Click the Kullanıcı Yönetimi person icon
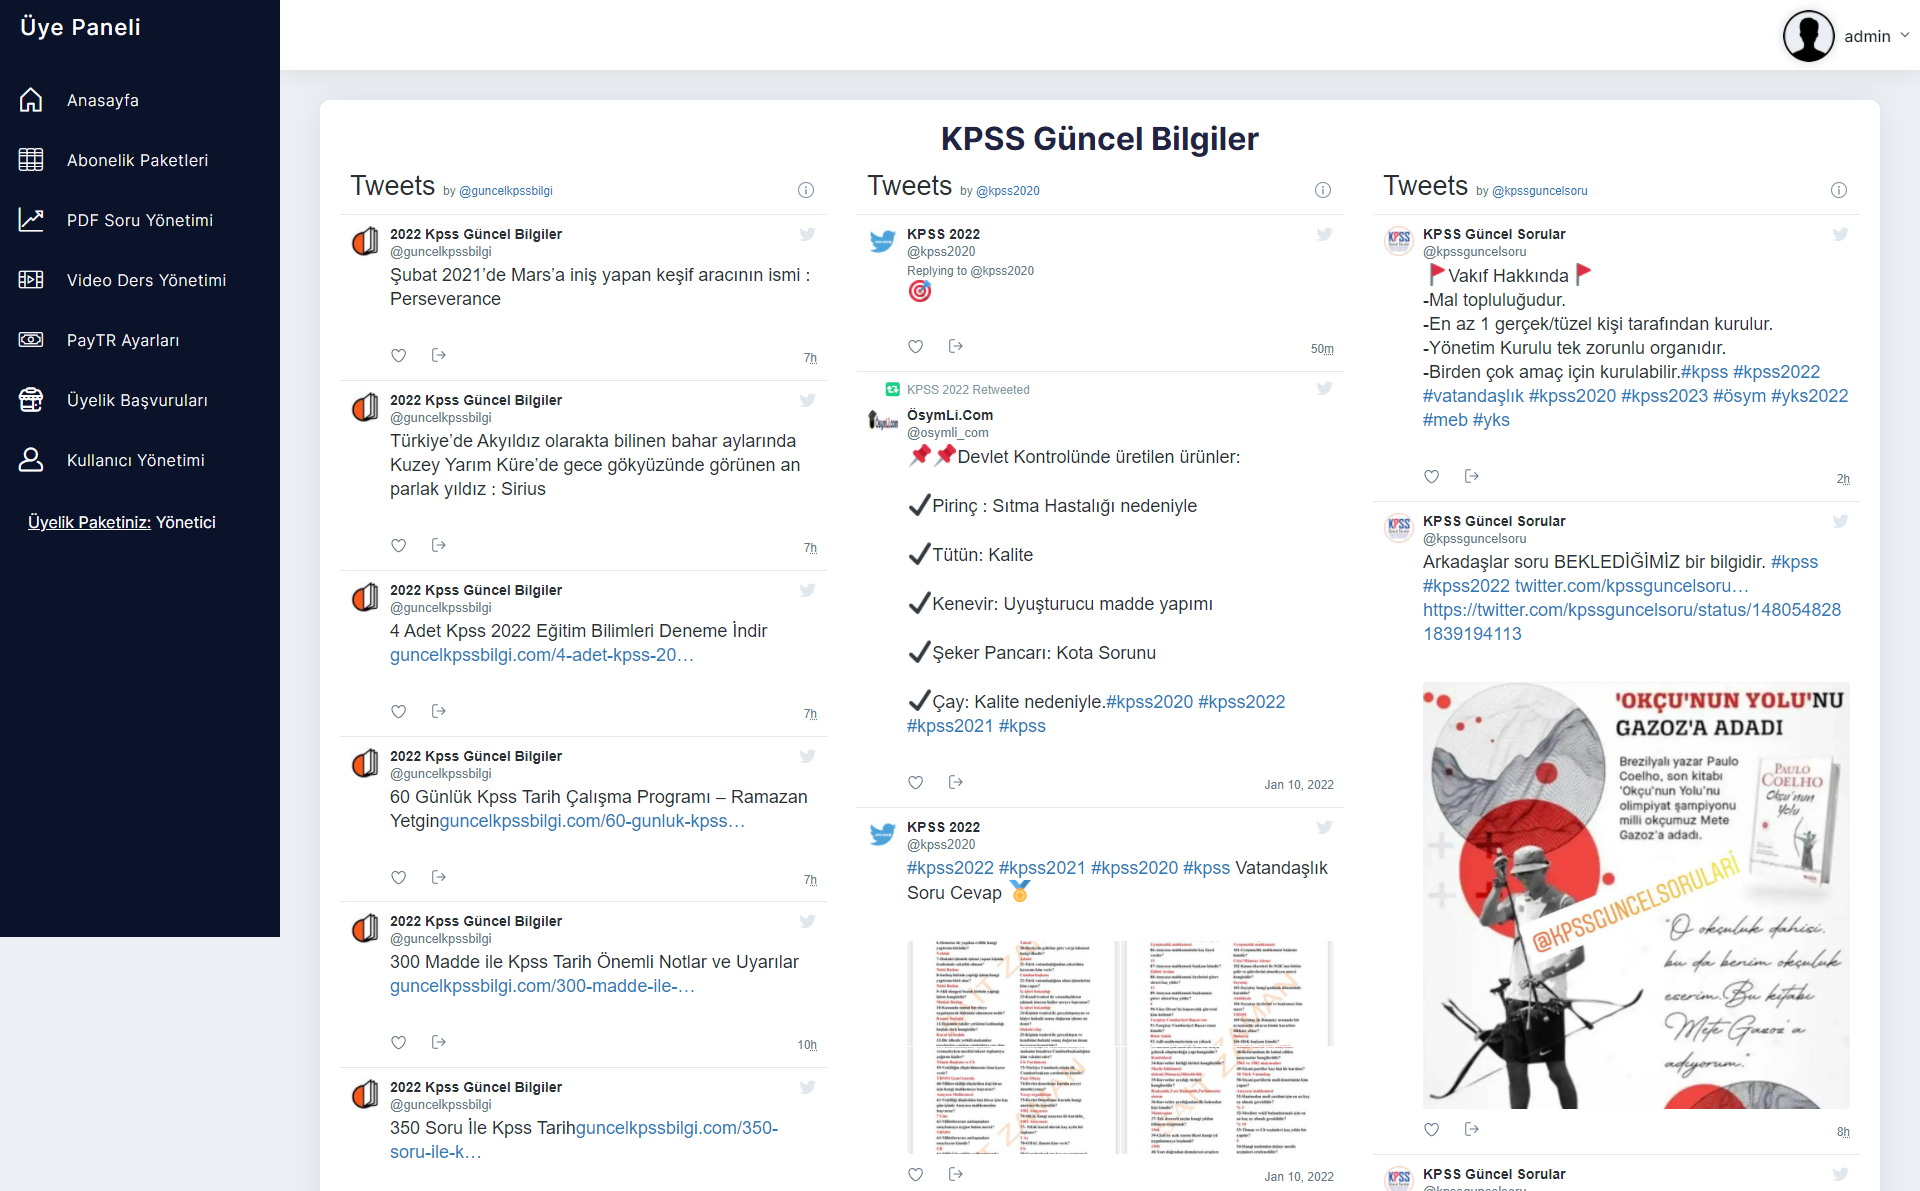 click(x=31, y=460)
